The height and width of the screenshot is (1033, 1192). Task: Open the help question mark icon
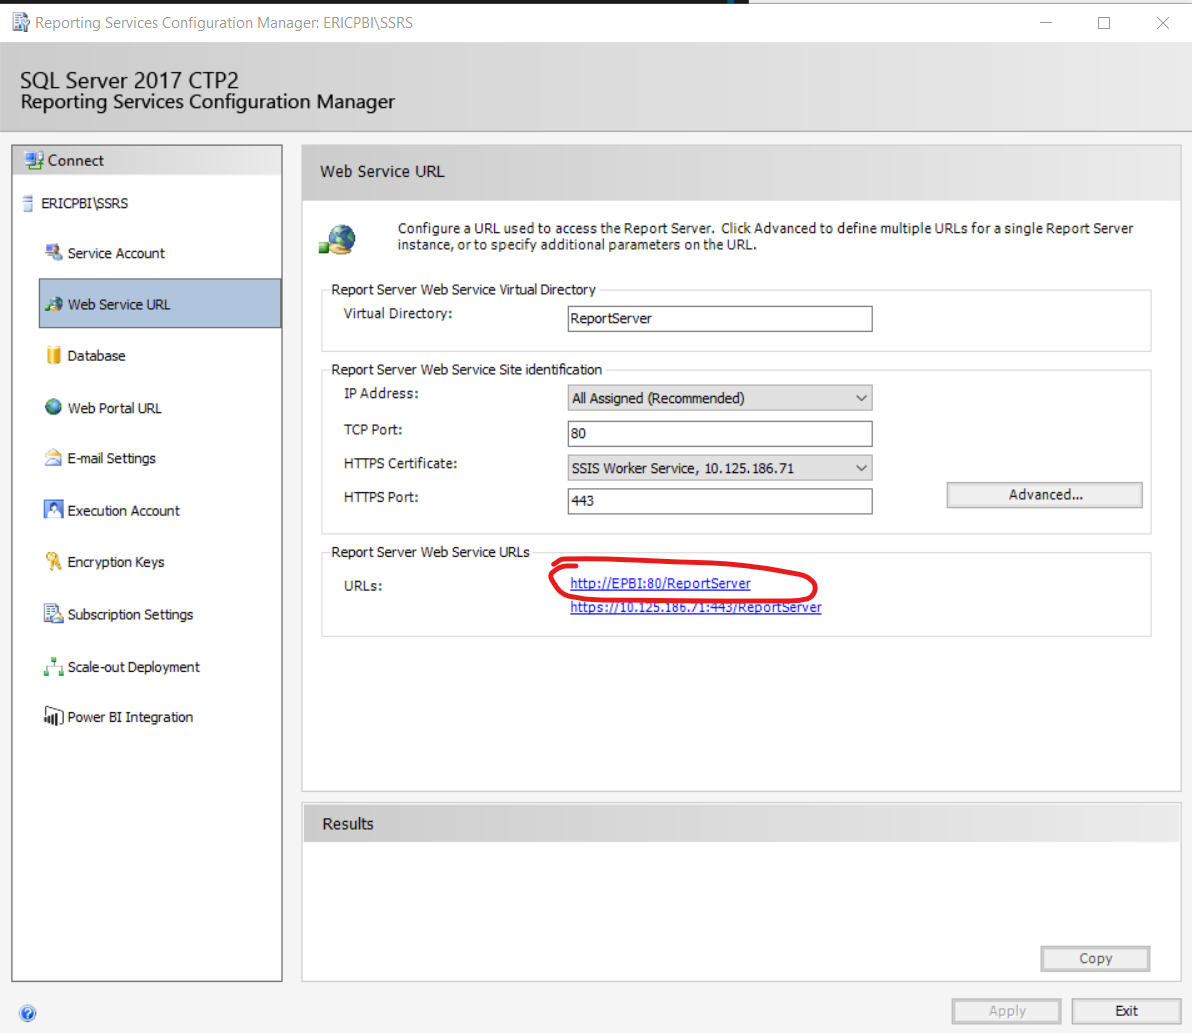28,1012
